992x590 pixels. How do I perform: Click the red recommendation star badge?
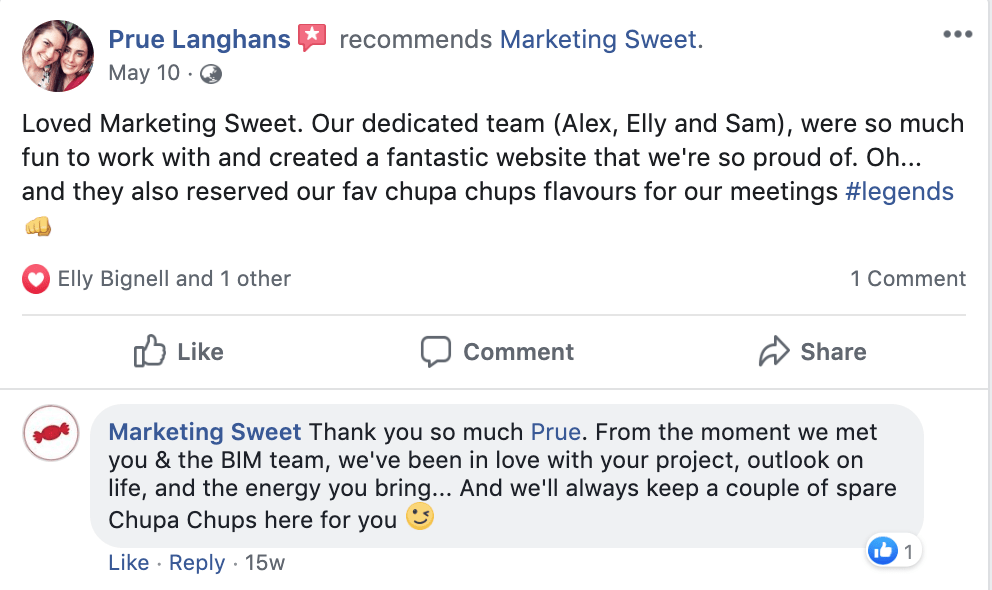(313, 39)
